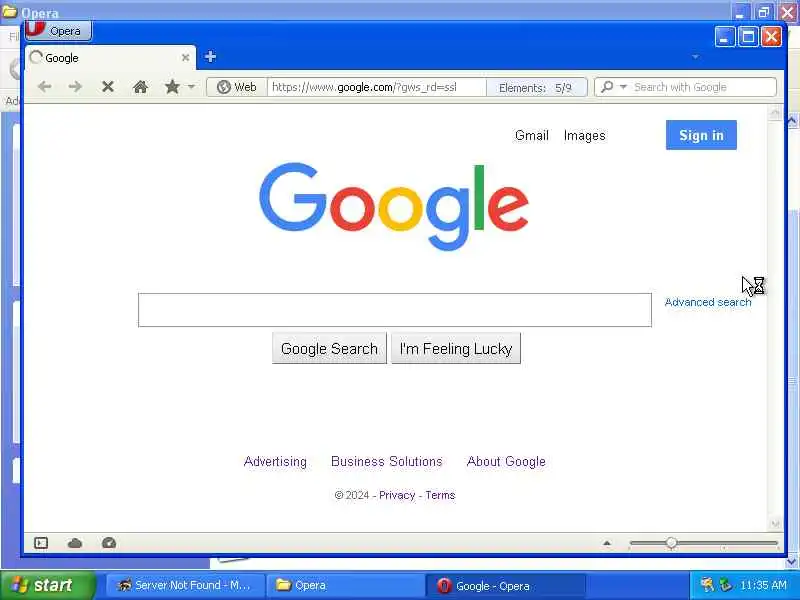The image size is (800, 600).
Task: Switch to Opera folder taskbar item
Action: coord(345,585)
